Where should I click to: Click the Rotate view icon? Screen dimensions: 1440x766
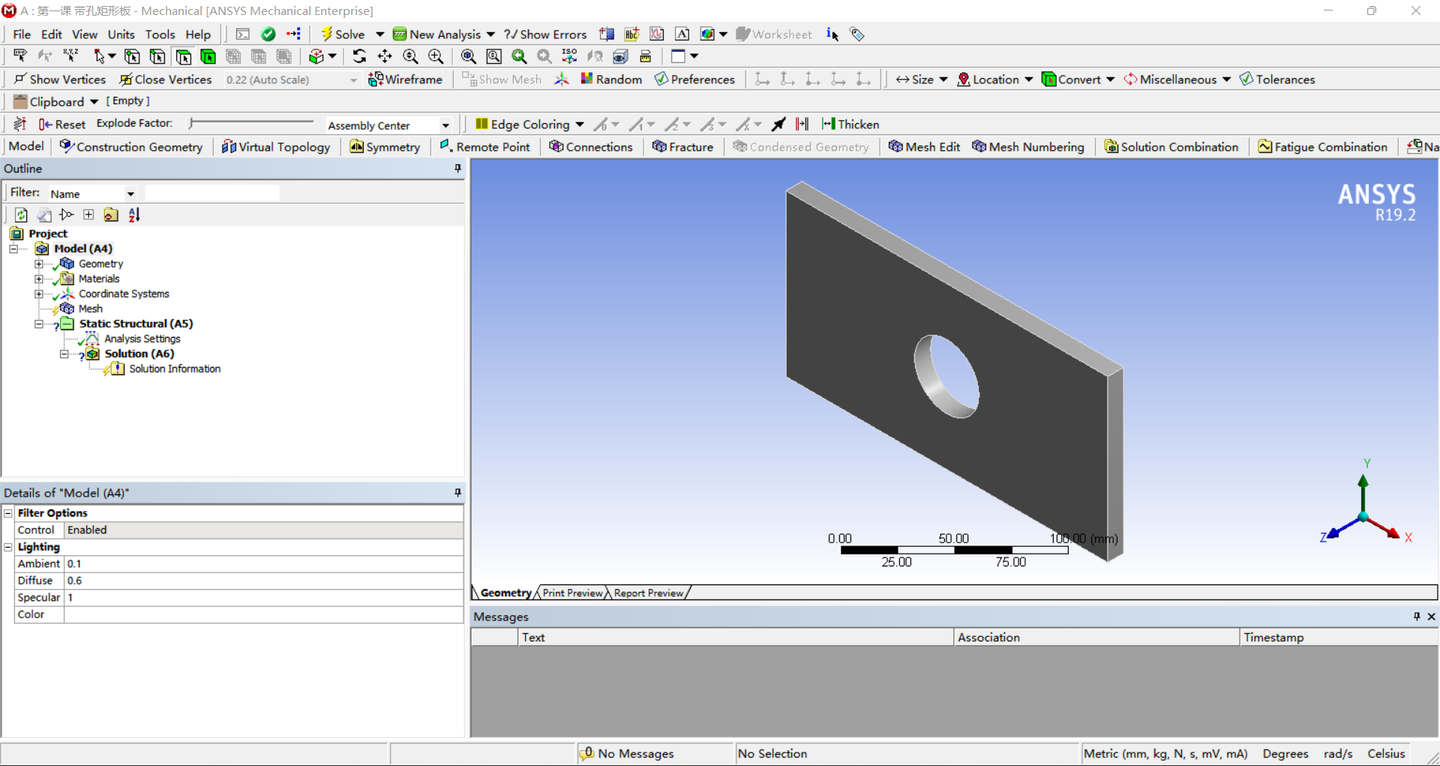click(x=360, y=56)
